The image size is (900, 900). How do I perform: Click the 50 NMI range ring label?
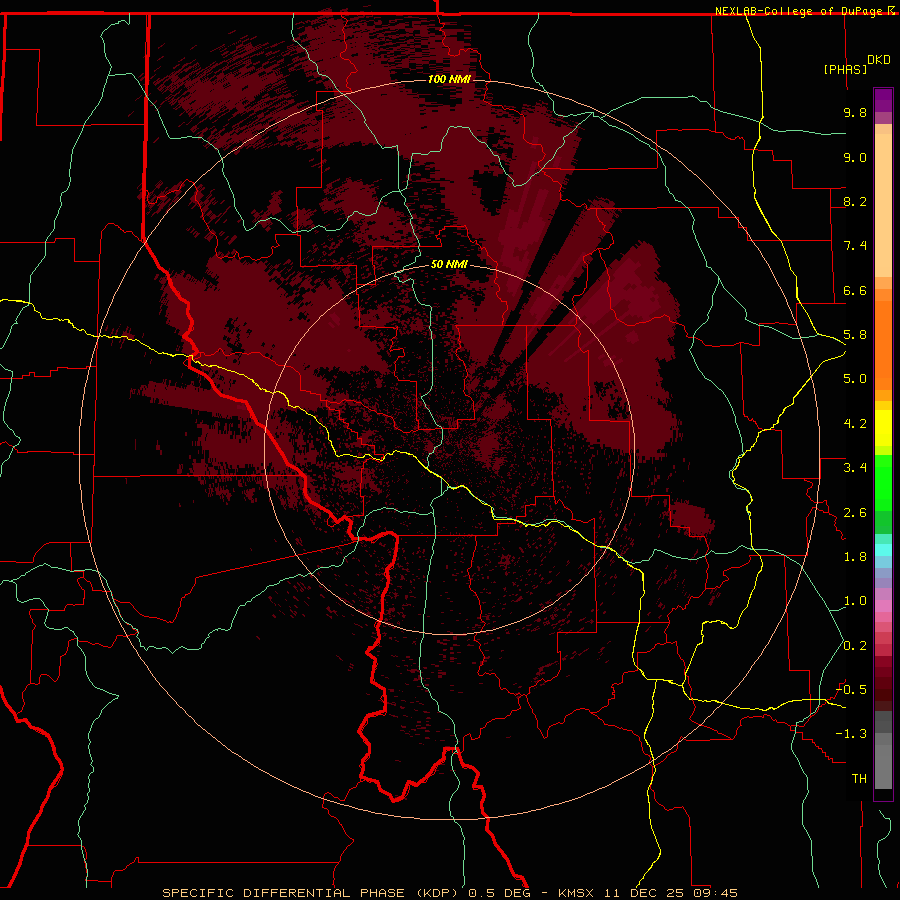coord(449,264)
